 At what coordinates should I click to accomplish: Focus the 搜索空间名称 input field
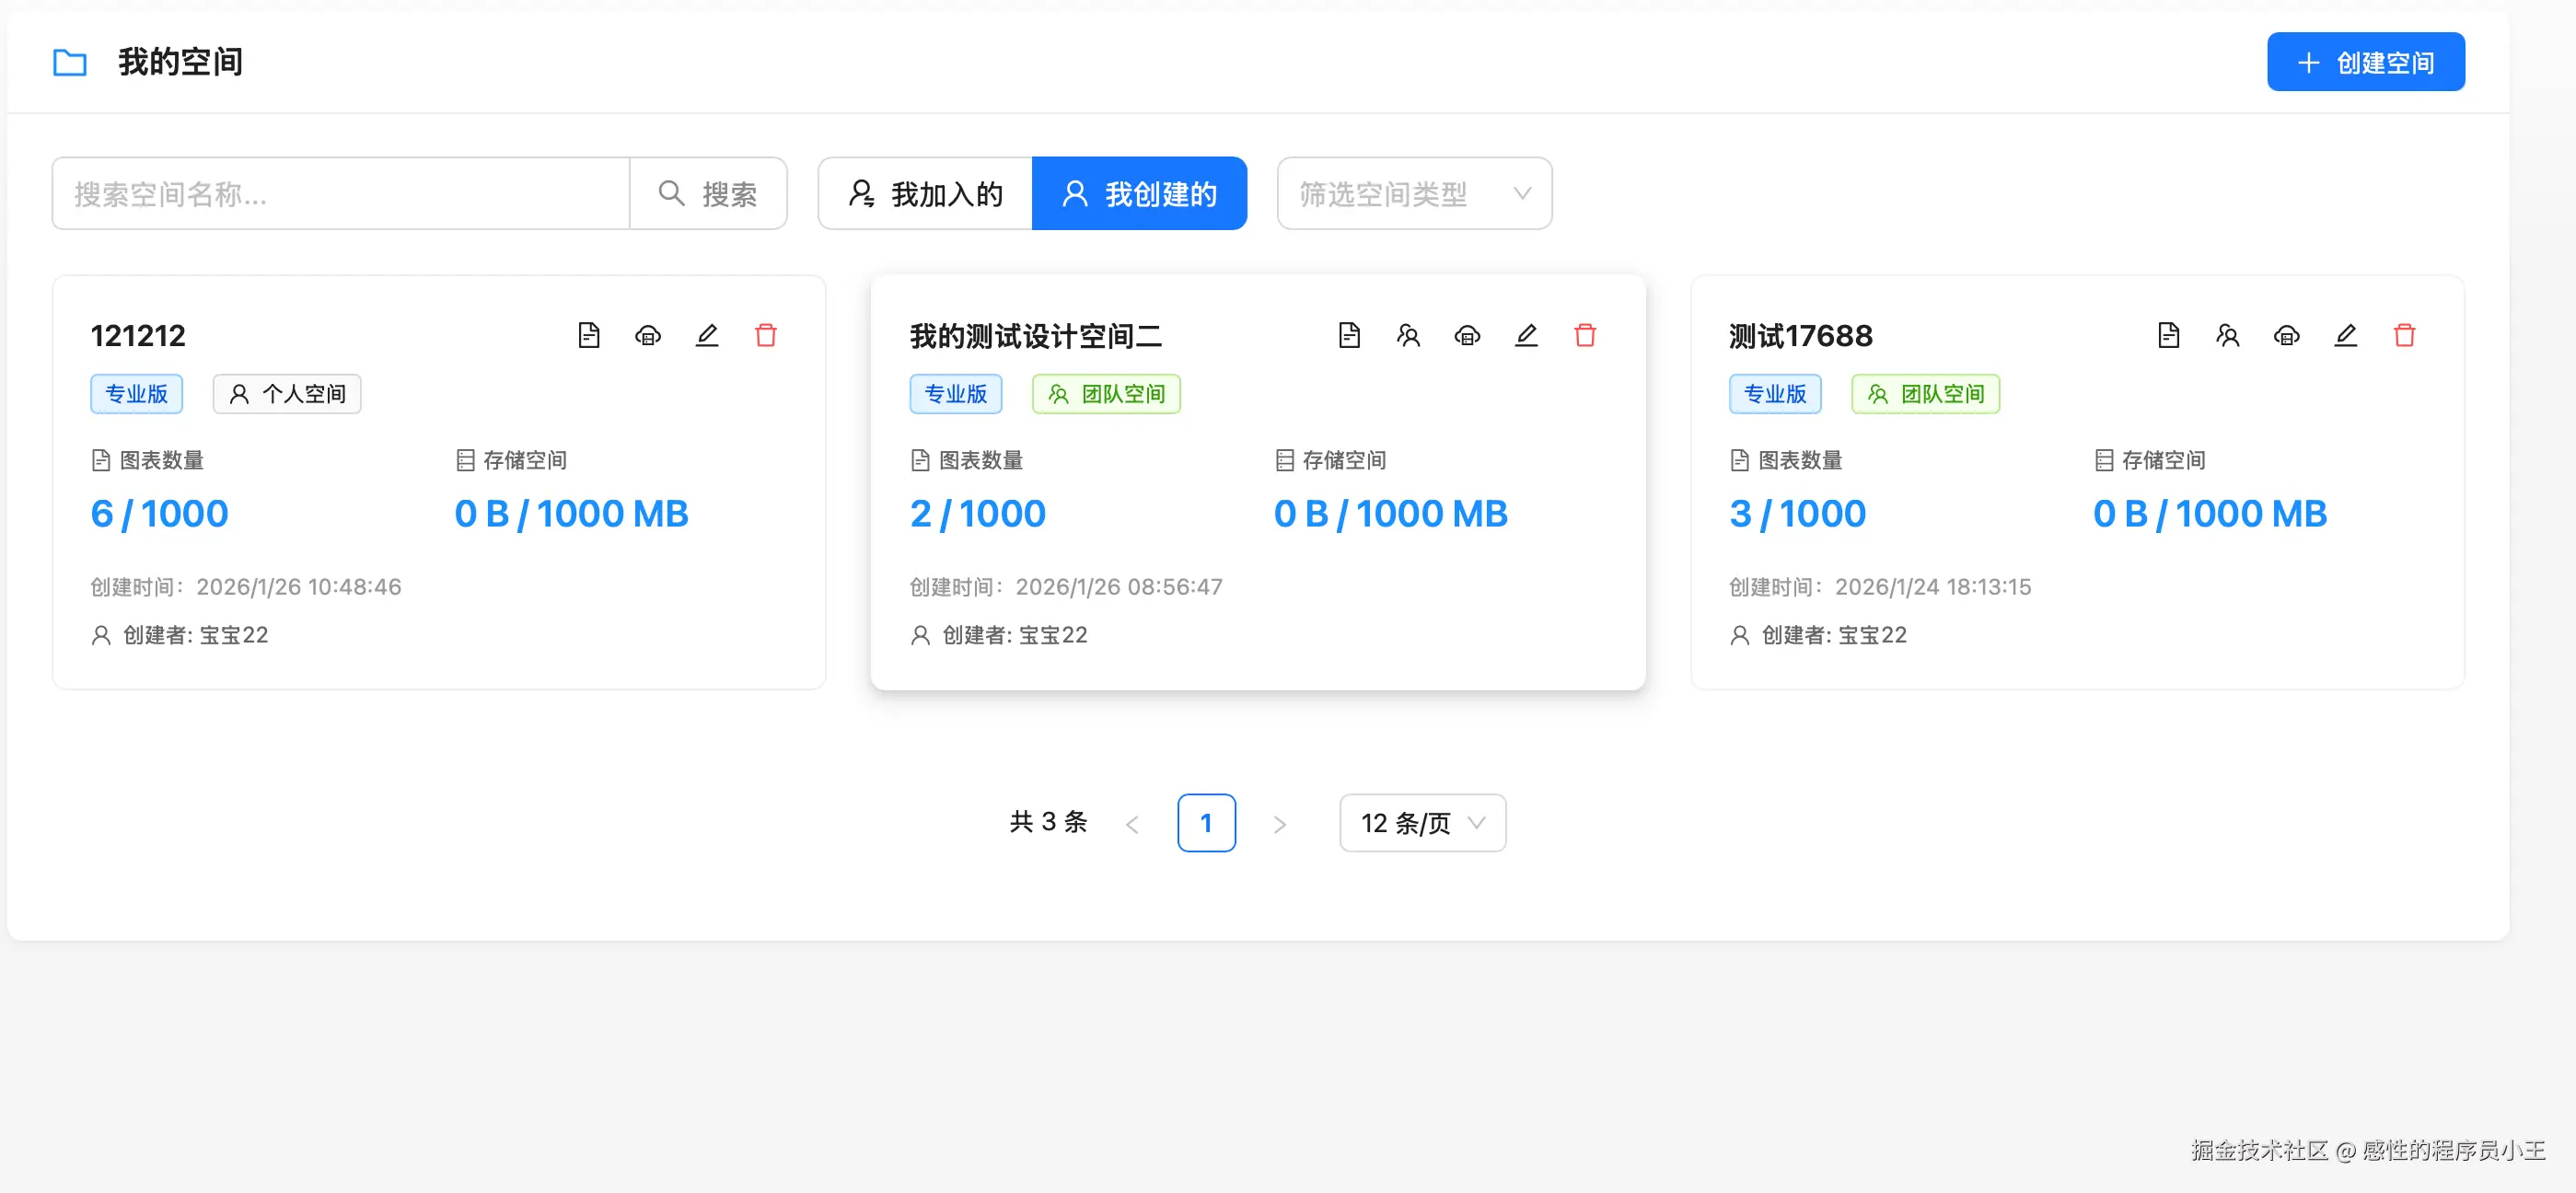tap(340, 193)
